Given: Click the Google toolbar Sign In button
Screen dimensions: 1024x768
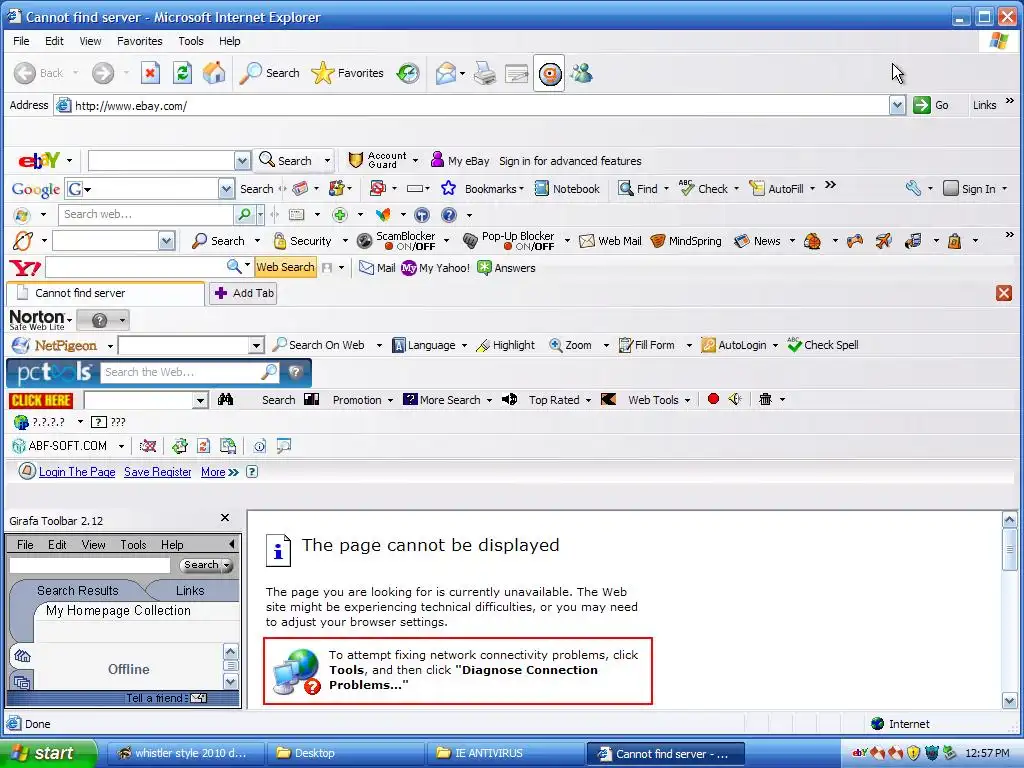Looking at the screenshot, I should [970, 189].
